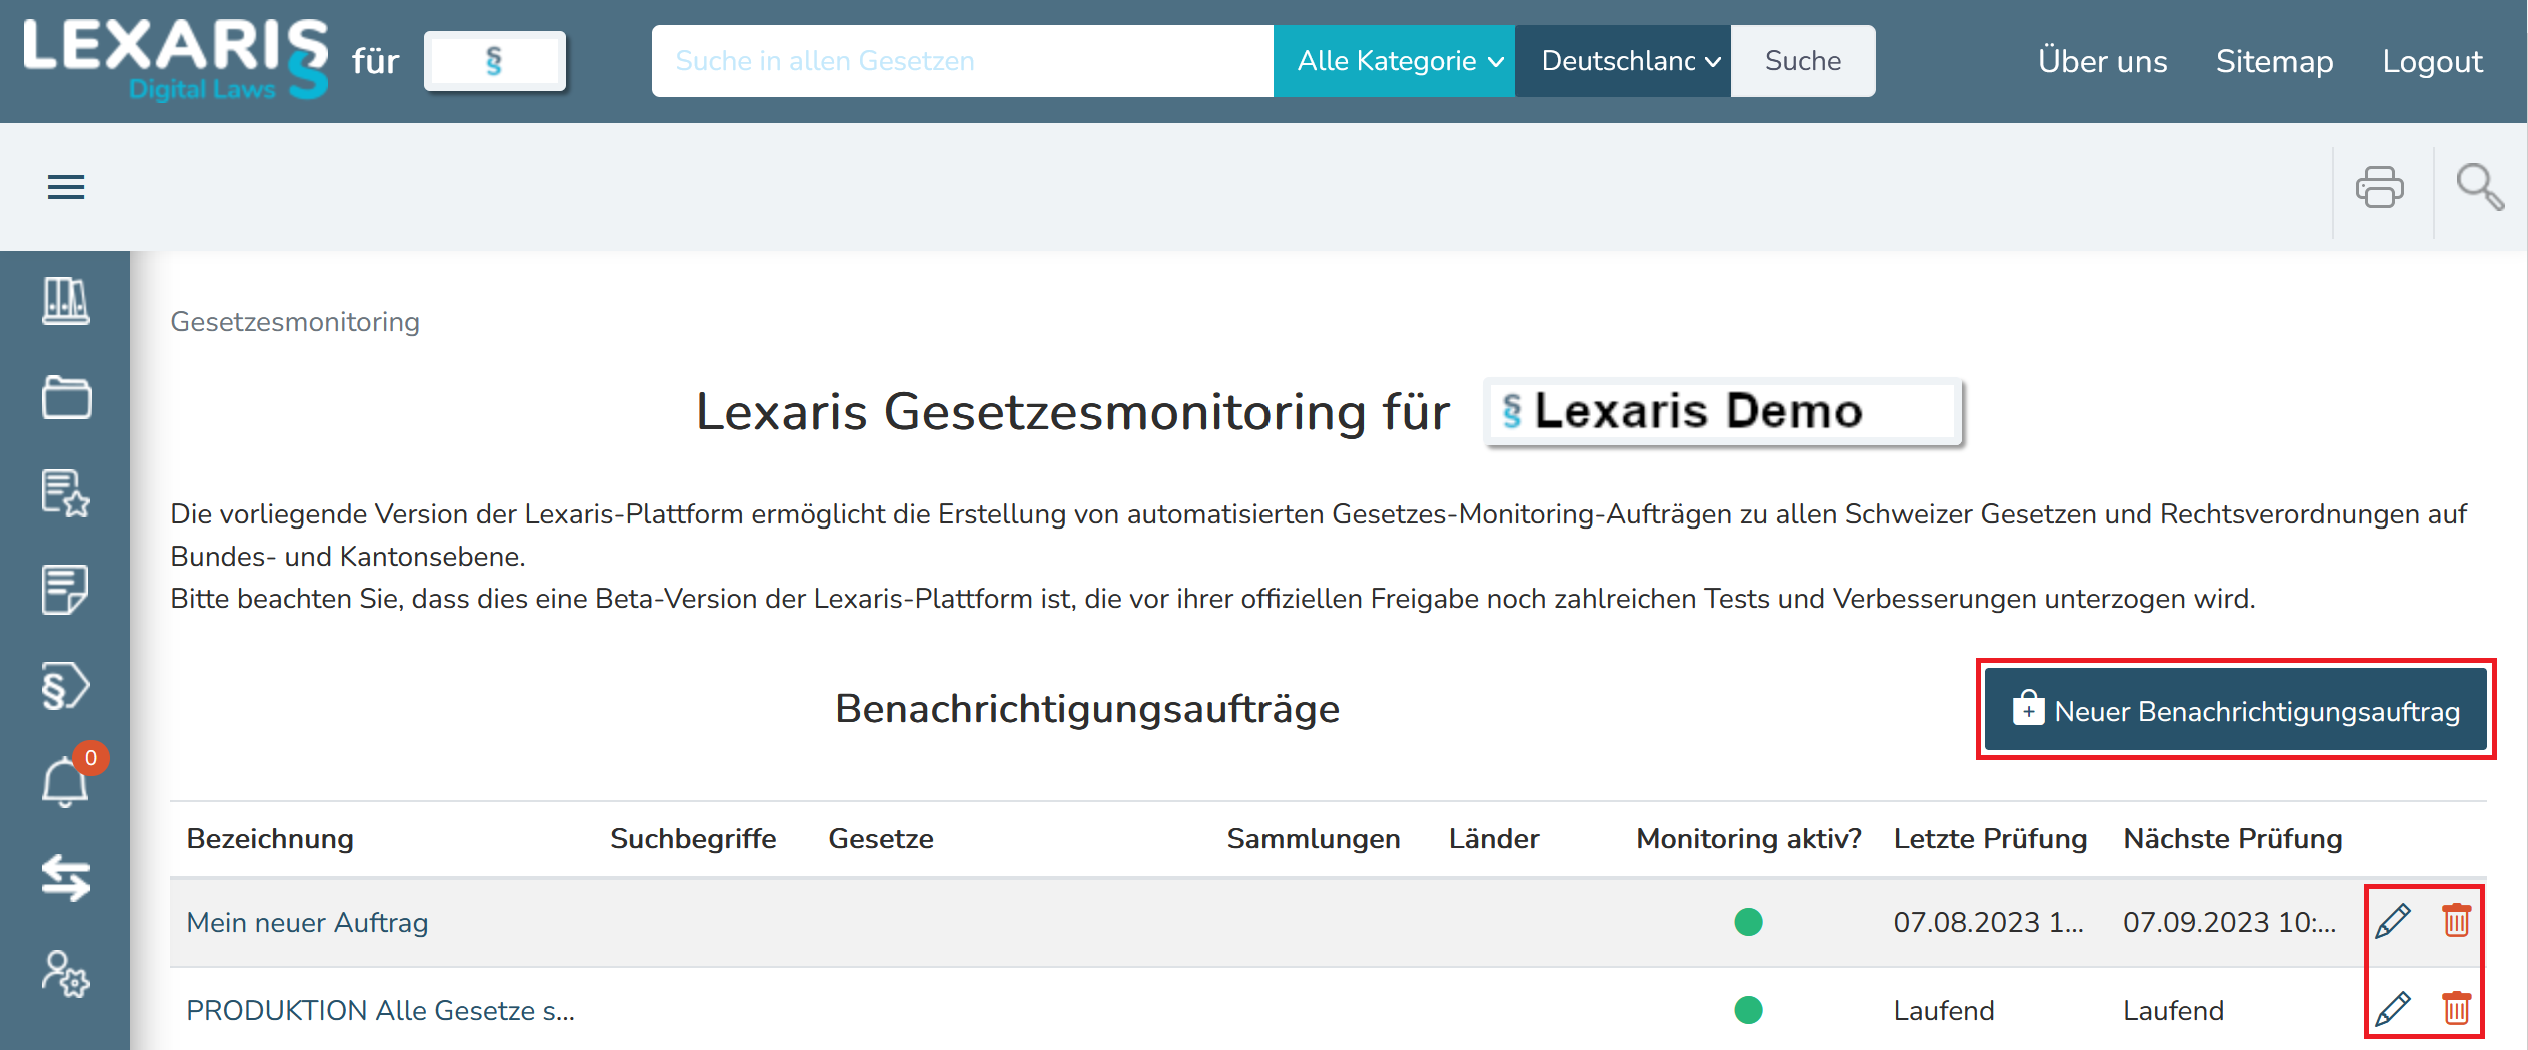Click 'Laufend' in Letzte Prüfung column
The width and height of the screenshot is (2528, 1050).
tap(1944, 1010)
